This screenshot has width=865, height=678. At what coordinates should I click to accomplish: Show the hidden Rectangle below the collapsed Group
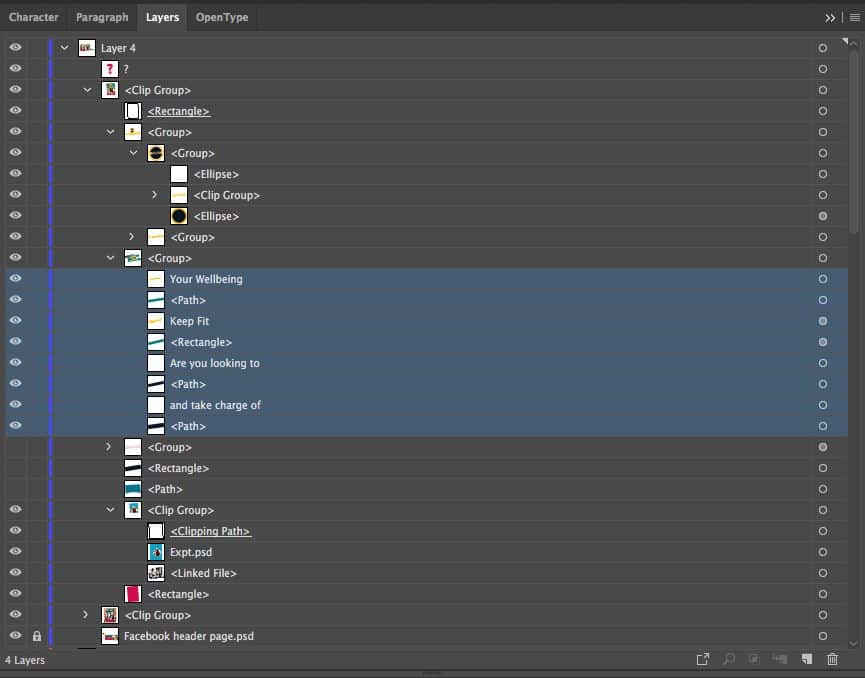[x=15, y=468]
